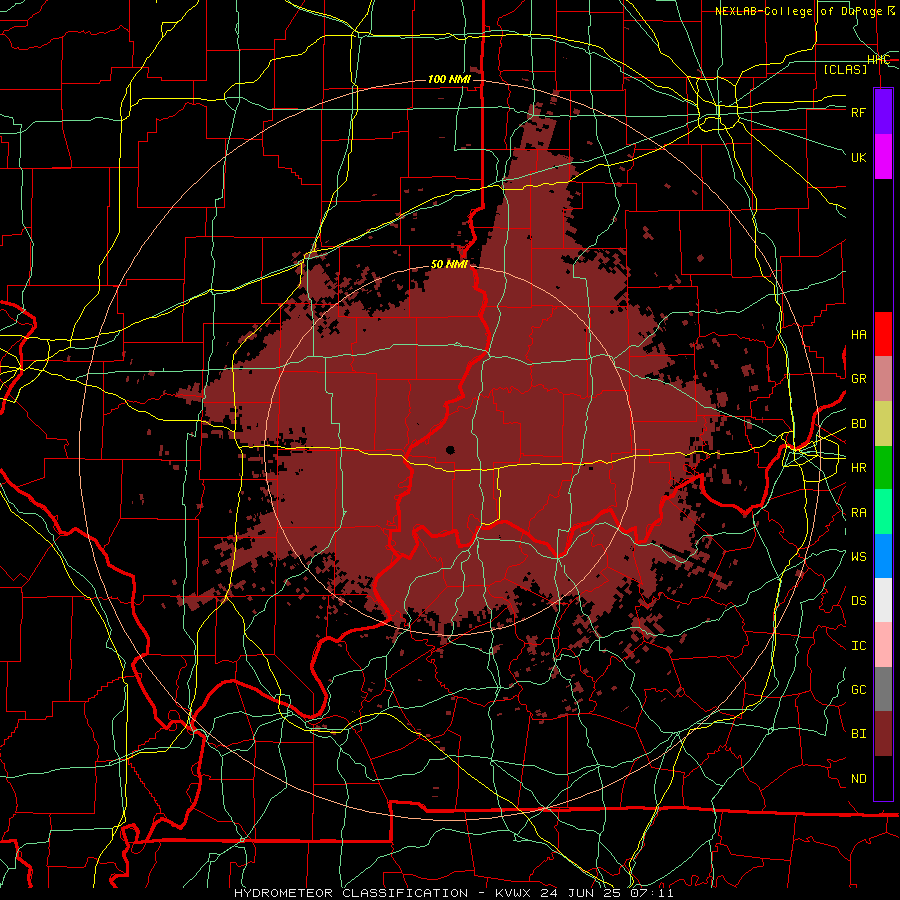Select the HR legend label

[x=859, y=468]
